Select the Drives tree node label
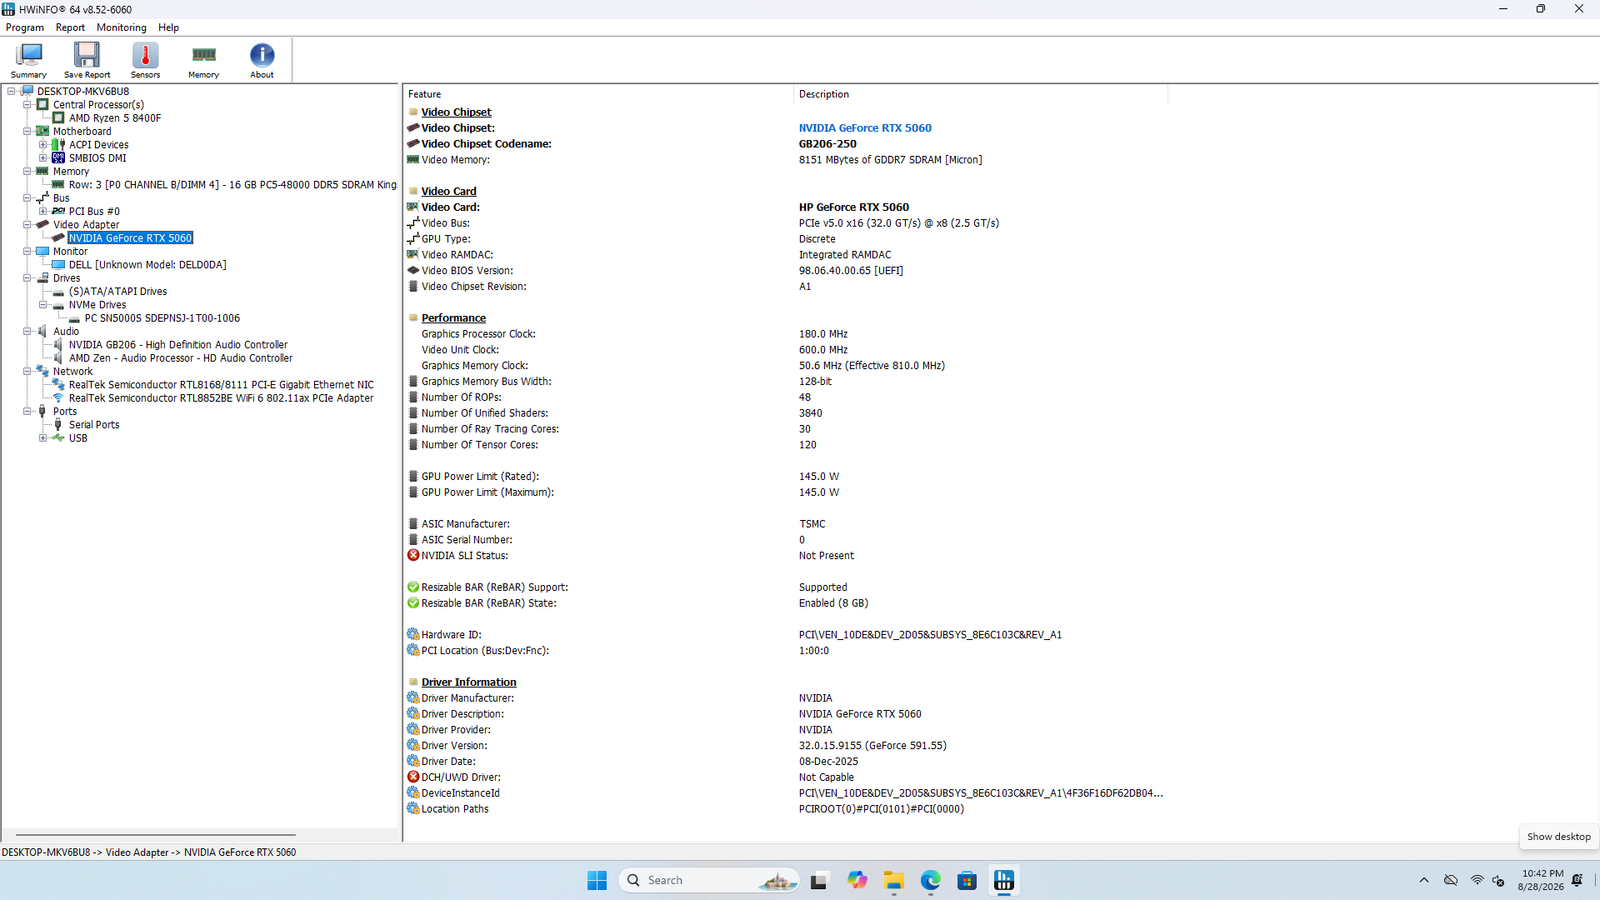 point(67,278)
